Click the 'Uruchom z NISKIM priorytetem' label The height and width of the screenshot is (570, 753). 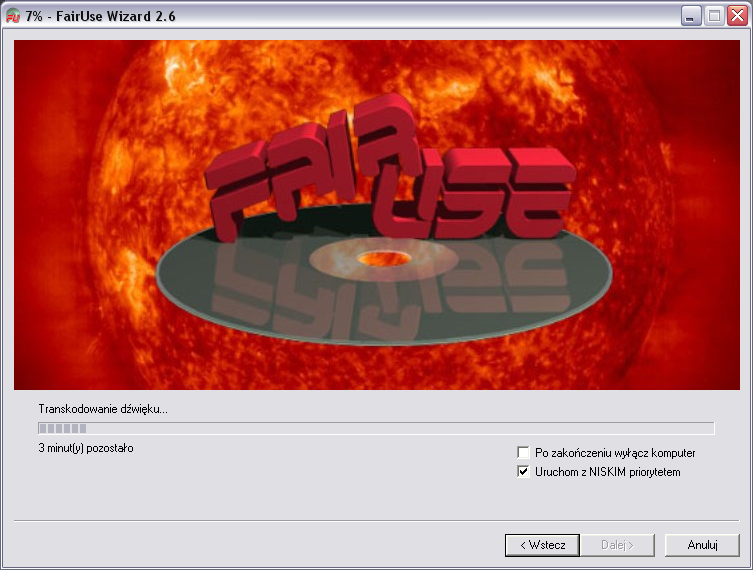click(607, 472)
